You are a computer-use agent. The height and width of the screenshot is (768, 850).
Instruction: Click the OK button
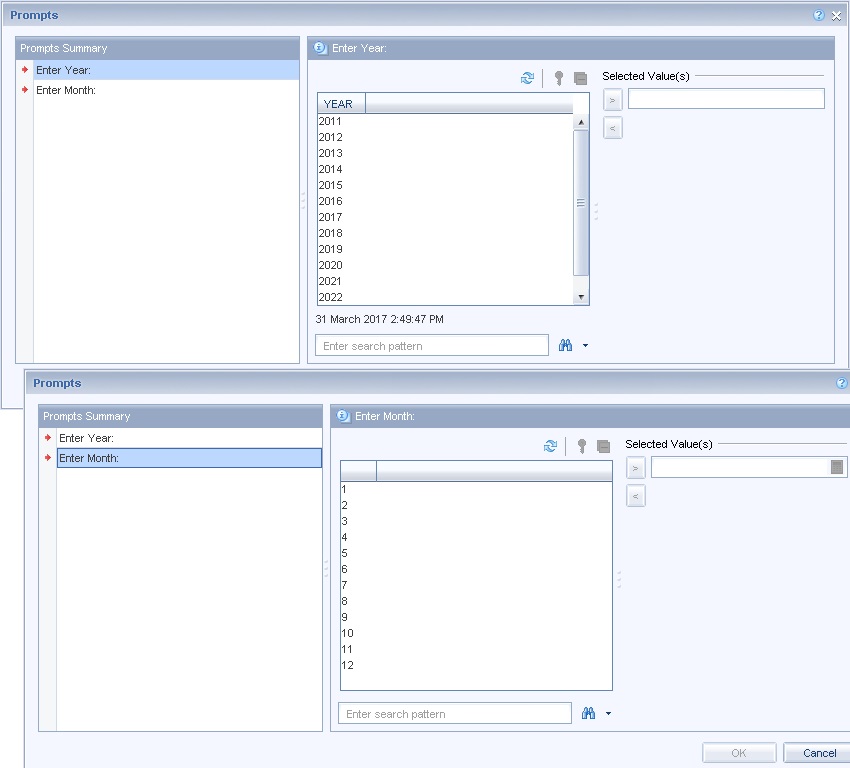738,752
